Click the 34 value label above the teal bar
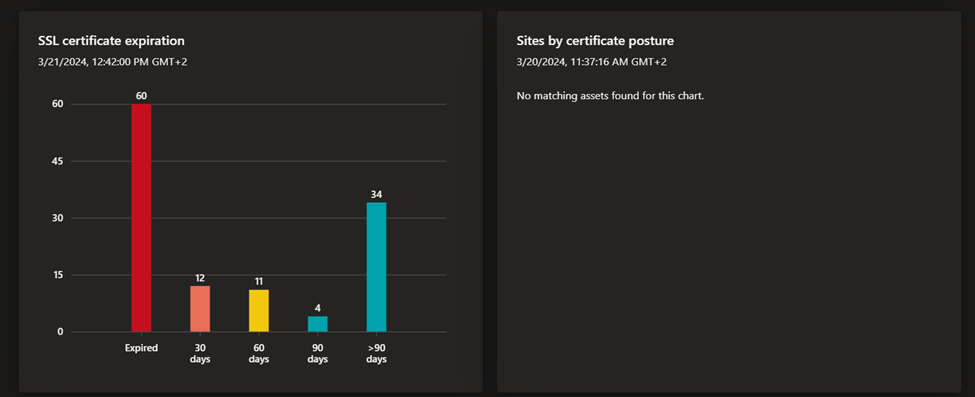The width and height of the screenshot is (975, 397). click(376, 194)
